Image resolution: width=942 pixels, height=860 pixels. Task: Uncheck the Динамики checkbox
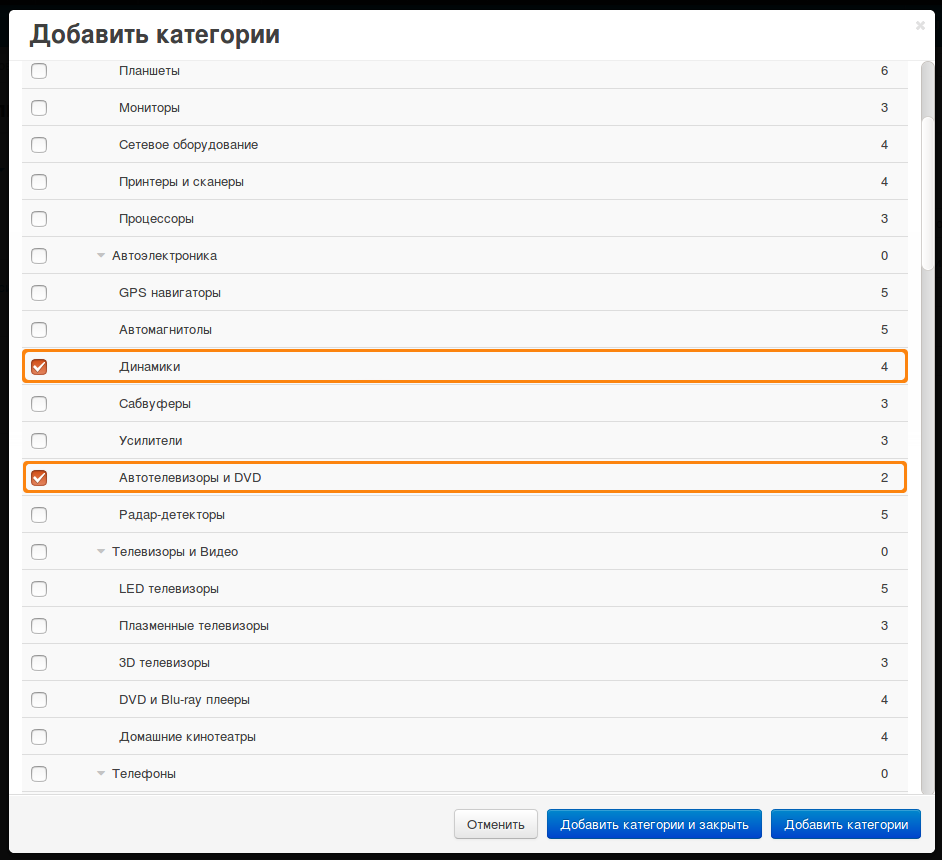pyautogui.click(x=39, y=366)
